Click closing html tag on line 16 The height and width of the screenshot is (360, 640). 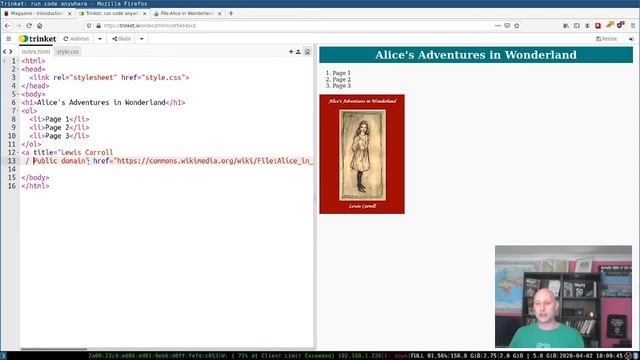[35, 186]
